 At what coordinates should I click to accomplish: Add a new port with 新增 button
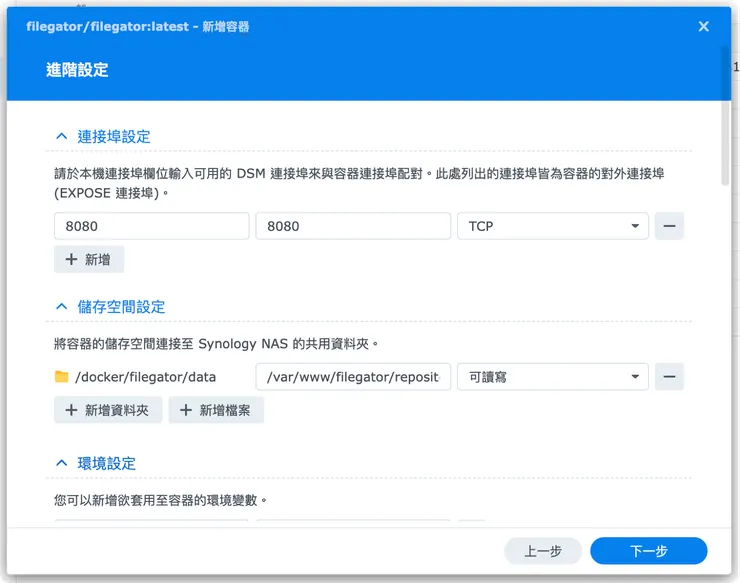89,259
